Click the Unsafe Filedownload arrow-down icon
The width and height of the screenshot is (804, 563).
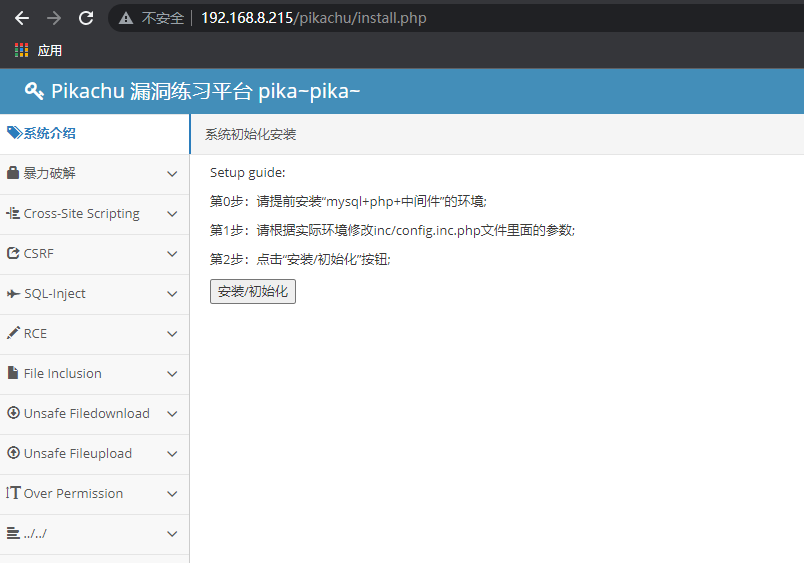tap(13, 413)
